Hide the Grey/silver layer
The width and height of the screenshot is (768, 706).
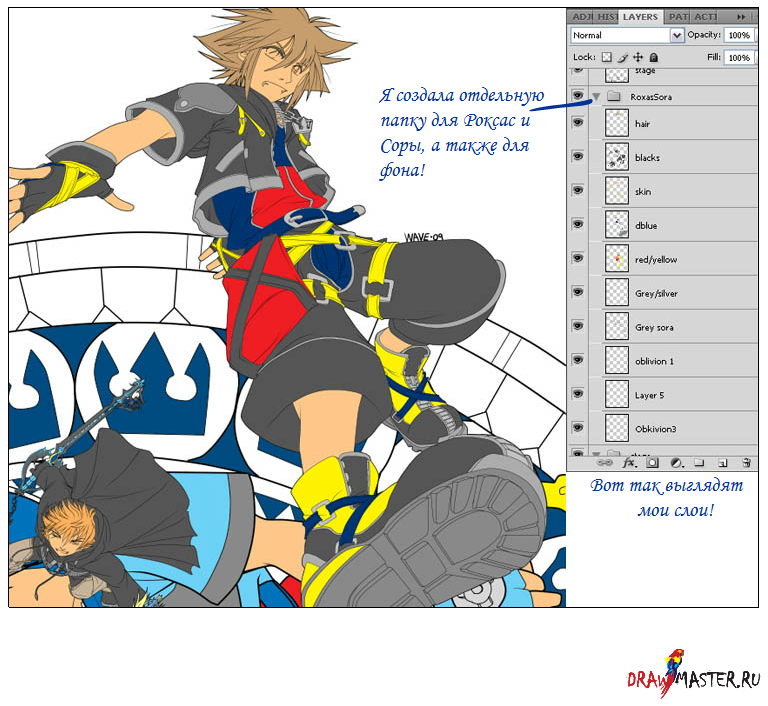coord(578,292)
